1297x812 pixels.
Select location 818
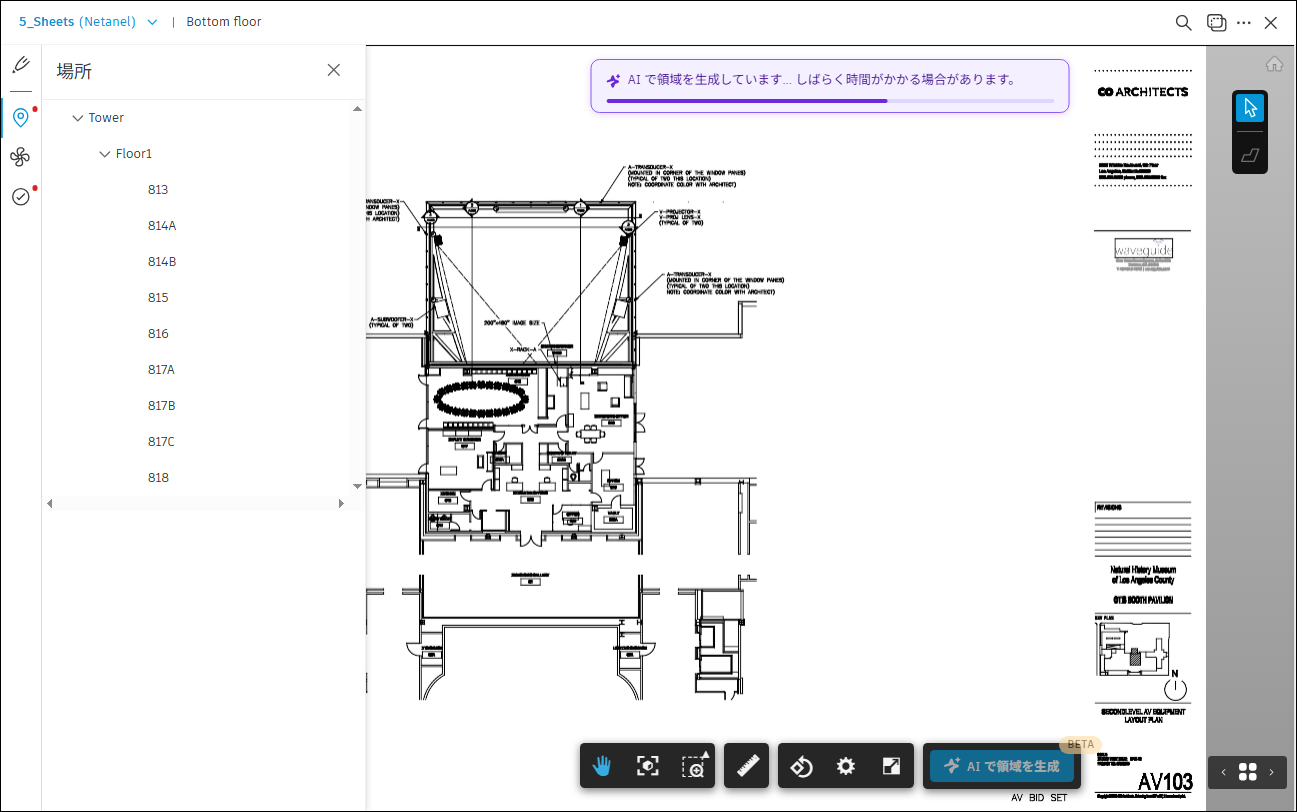(158, 478)
